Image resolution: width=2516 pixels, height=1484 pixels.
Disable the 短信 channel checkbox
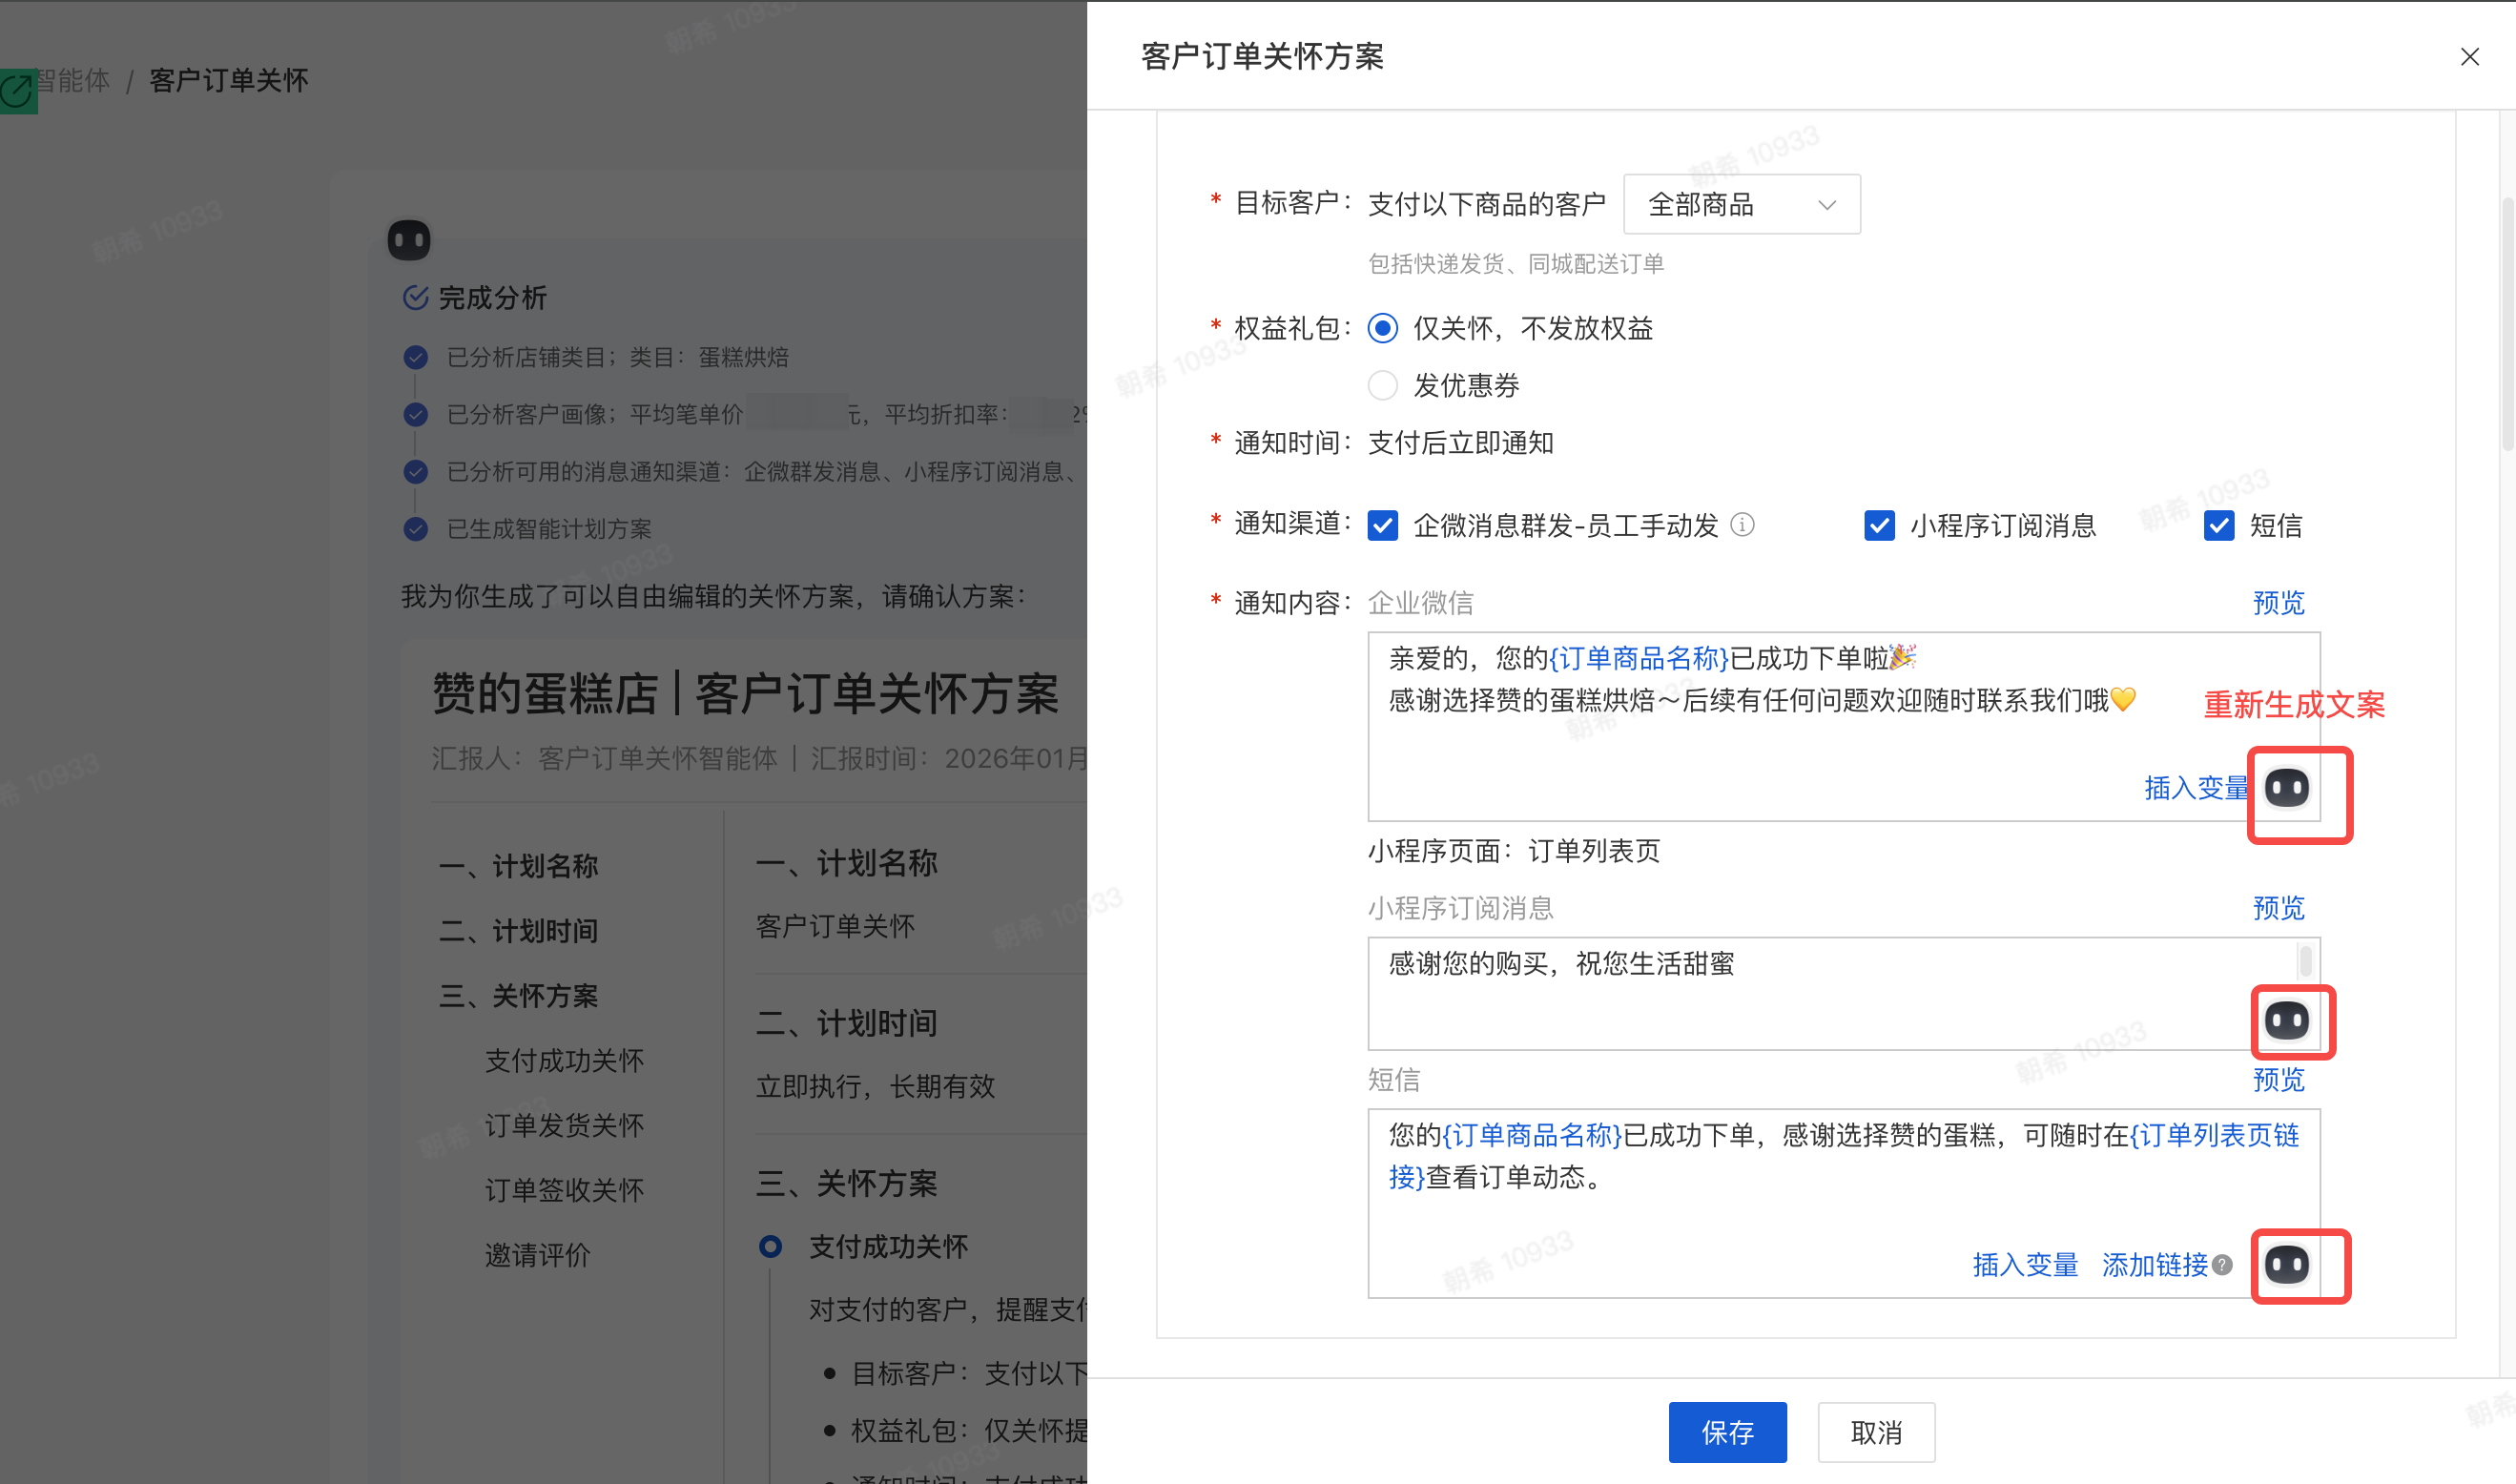(x=2219, y=525)
